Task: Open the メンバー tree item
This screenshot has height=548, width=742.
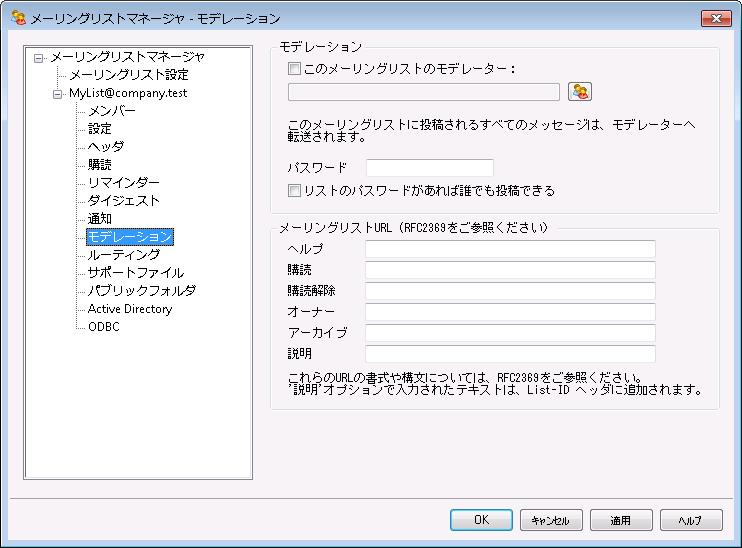Action: tap(111, 111)
